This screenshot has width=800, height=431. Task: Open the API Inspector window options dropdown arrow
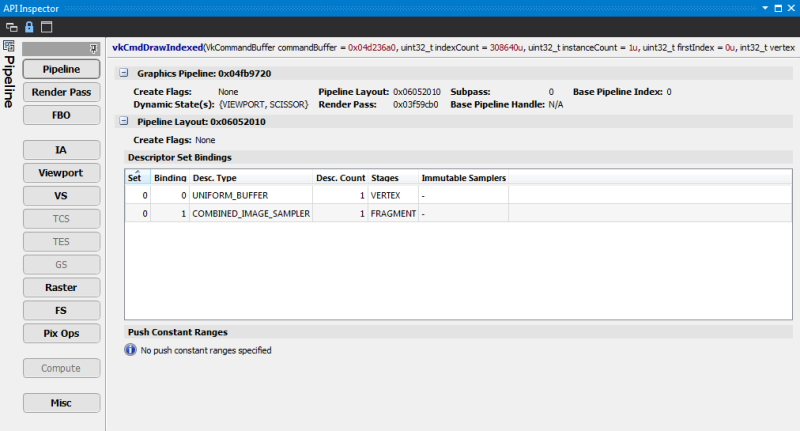pos(767,7)
